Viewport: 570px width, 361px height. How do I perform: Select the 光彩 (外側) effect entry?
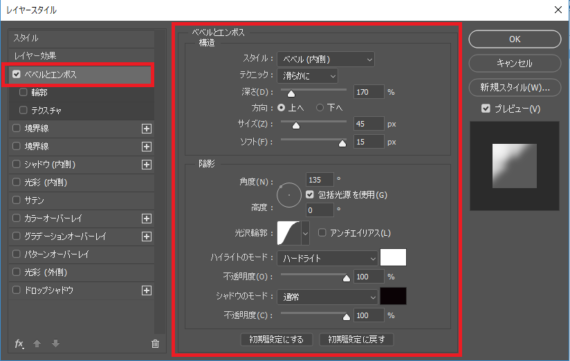pyautogui.click(x=81, y=272)
